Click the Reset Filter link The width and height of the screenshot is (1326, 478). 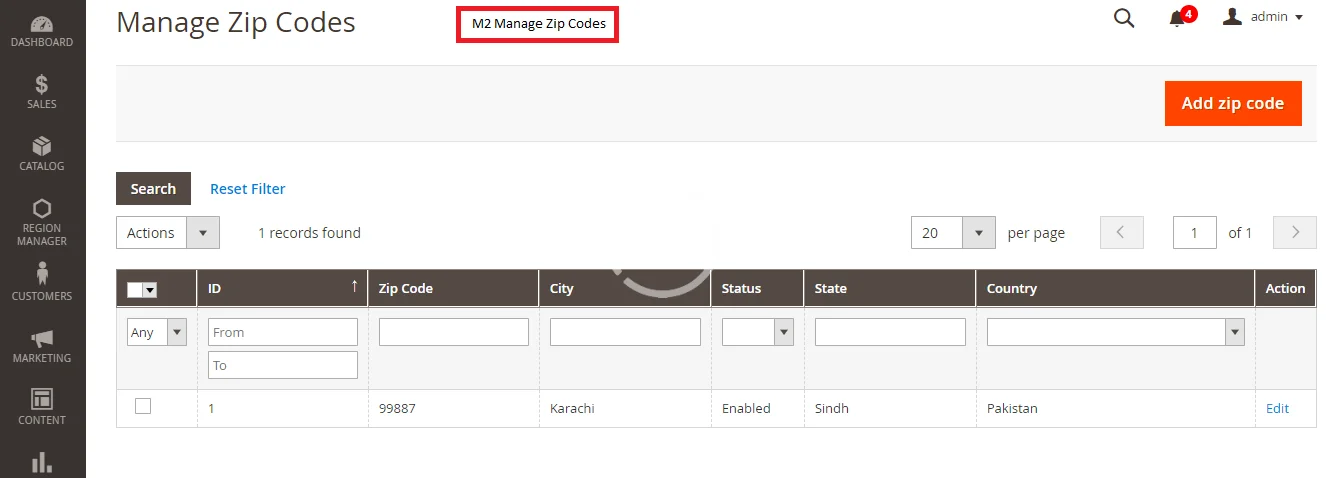click(247, 189)
